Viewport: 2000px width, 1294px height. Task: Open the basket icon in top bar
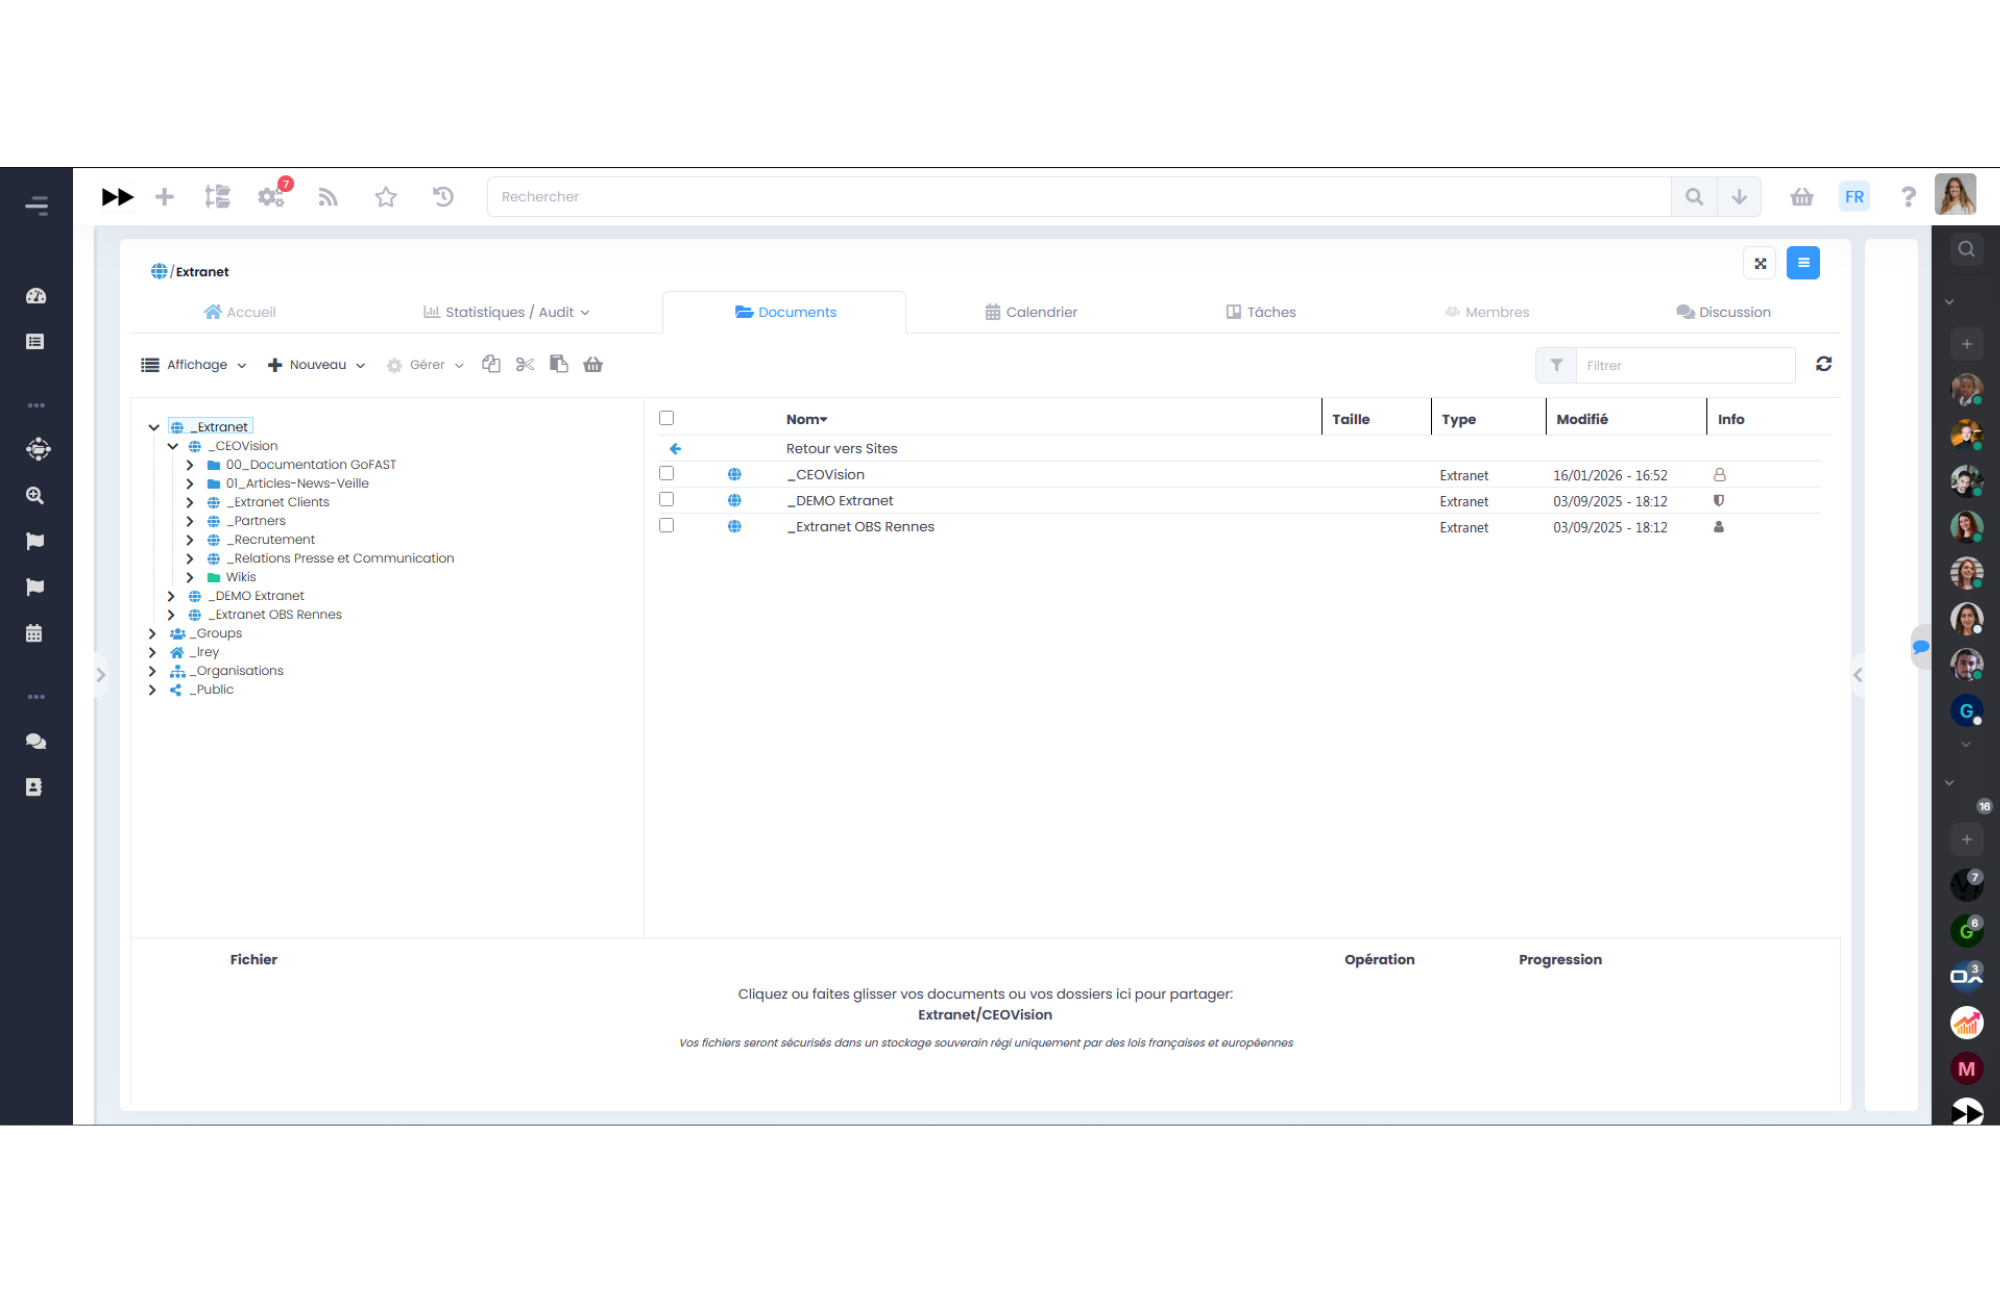1801,197
